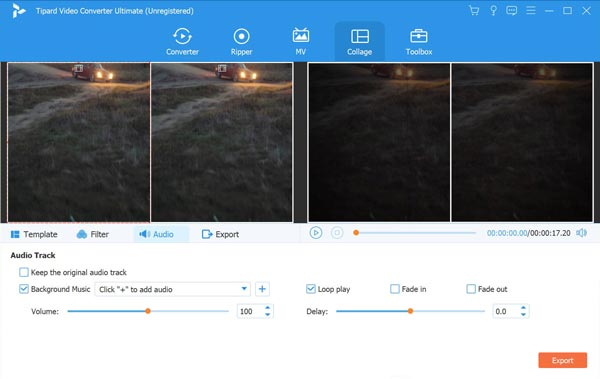Stop the preview playback
The height and width of the screenshot is (379, 600).
(x=337, y=233)
